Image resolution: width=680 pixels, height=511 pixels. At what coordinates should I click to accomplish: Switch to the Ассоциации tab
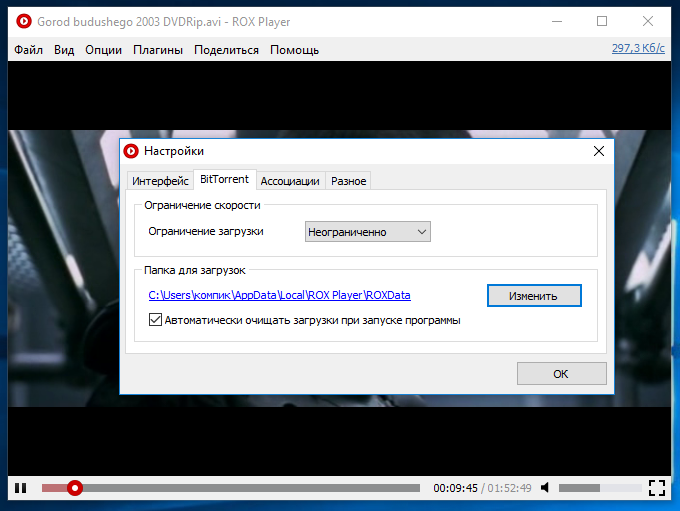tap(290, 181)
